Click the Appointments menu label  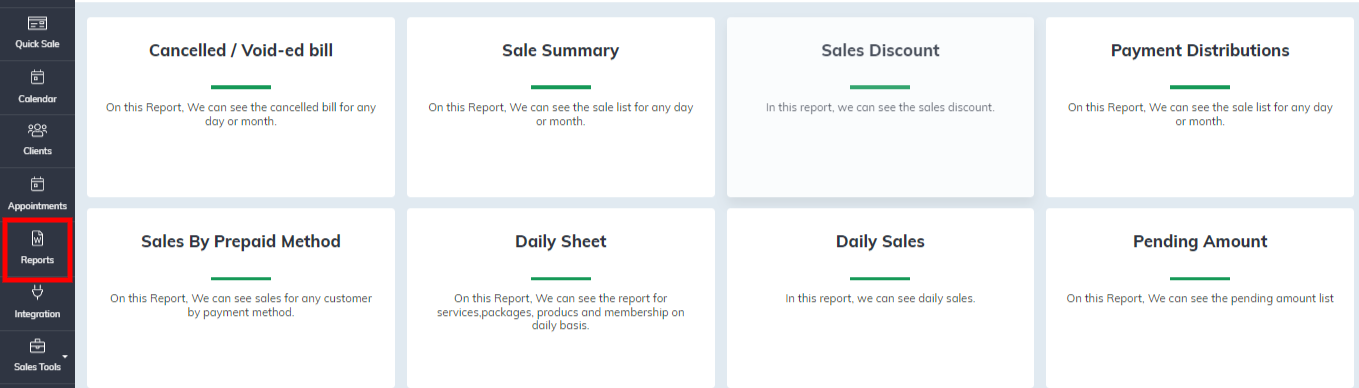click(37, 206)
